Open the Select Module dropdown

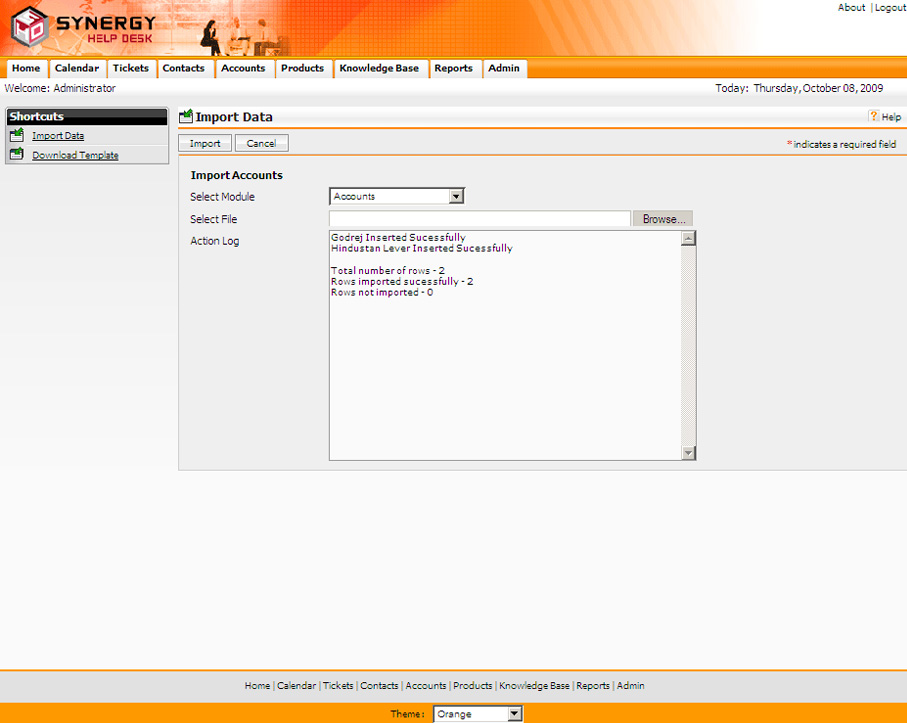(x=456, y=197)
